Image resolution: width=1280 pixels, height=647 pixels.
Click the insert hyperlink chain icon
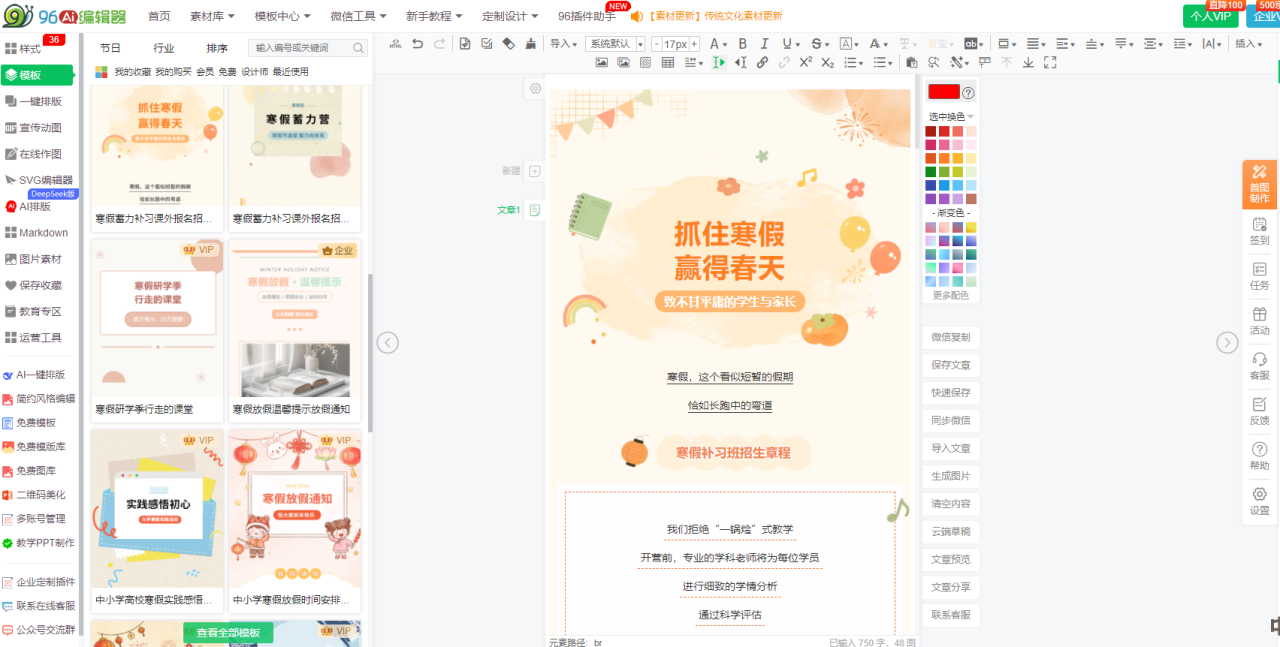point(762,62)
